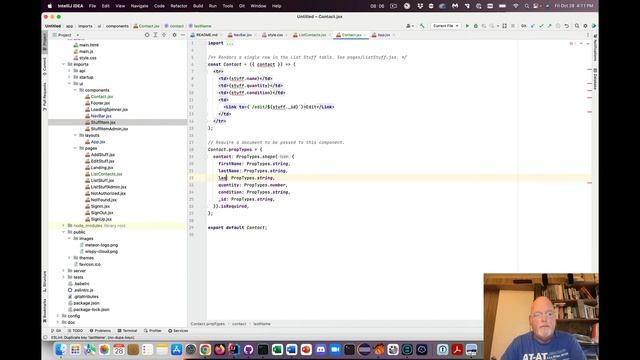Collapse the components folder
The height and width of the screenshot is (360, 640).
[x=75, y=90]
